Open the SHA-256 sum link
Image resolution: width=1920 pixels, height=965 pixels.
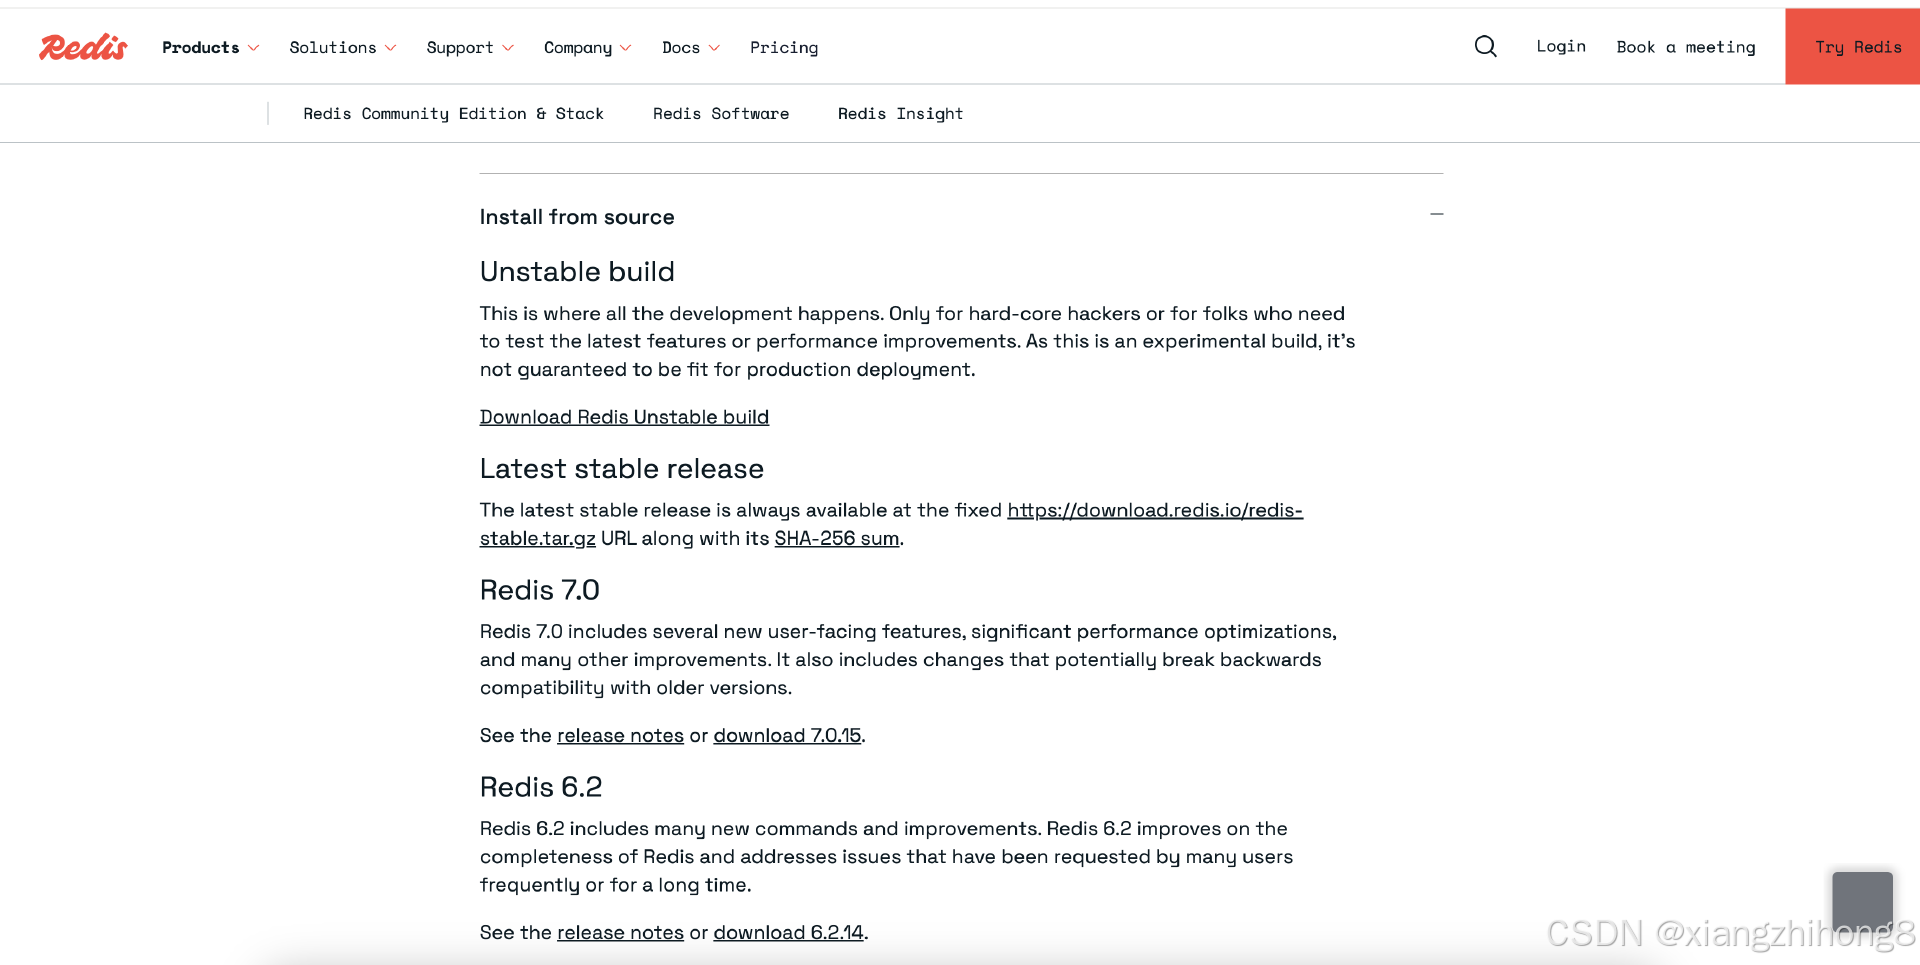point(836,538)
